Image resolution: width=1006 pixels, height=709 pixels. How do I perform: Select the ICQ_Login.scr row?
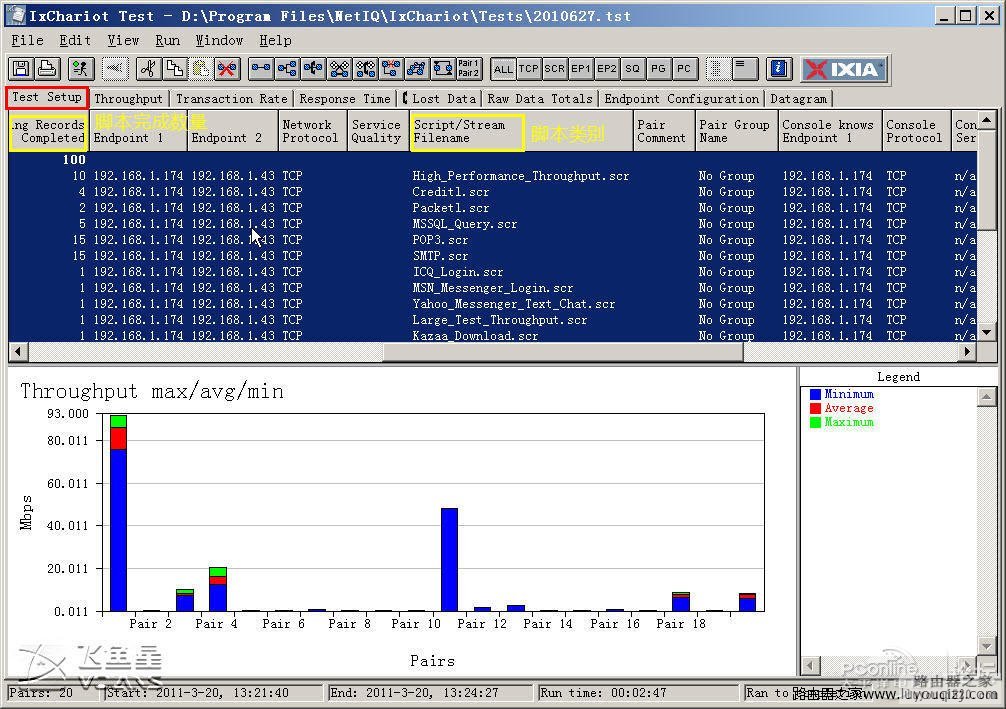click(x=492, y=272)
